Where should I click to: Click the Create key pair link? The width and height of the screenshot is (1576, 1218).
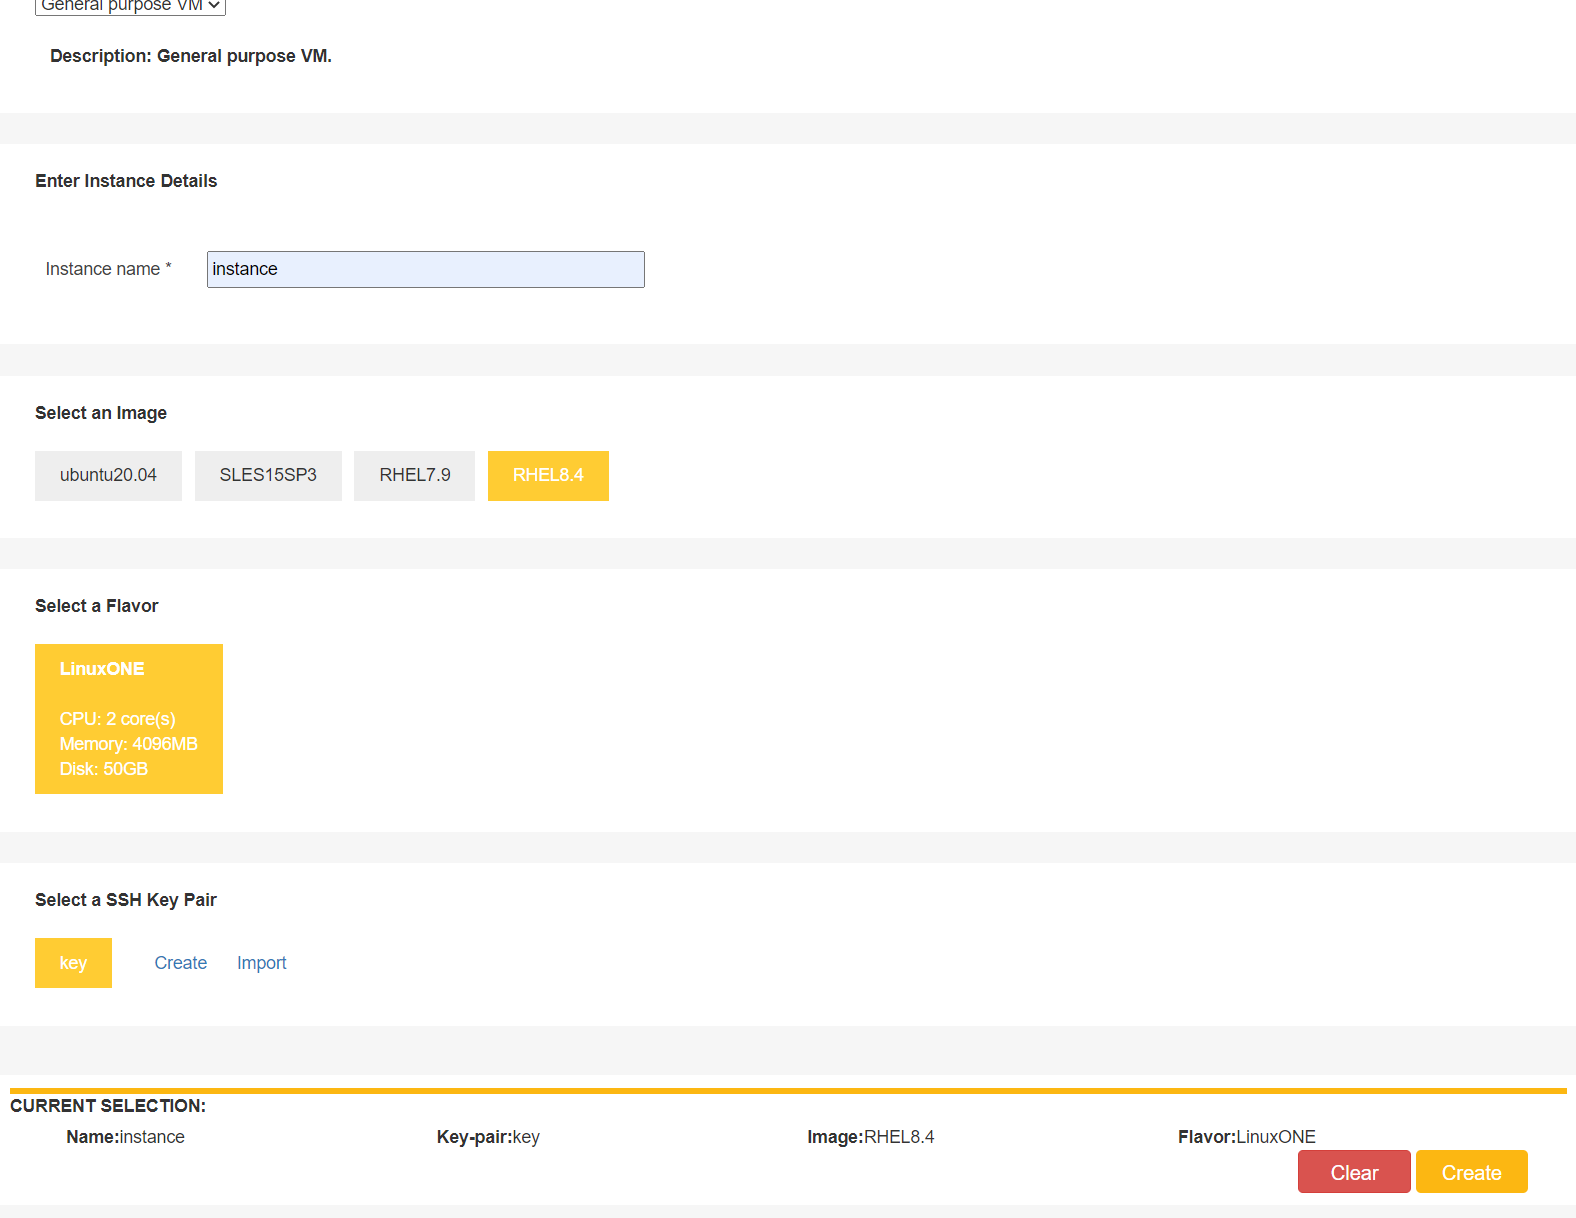pos(181,963)
